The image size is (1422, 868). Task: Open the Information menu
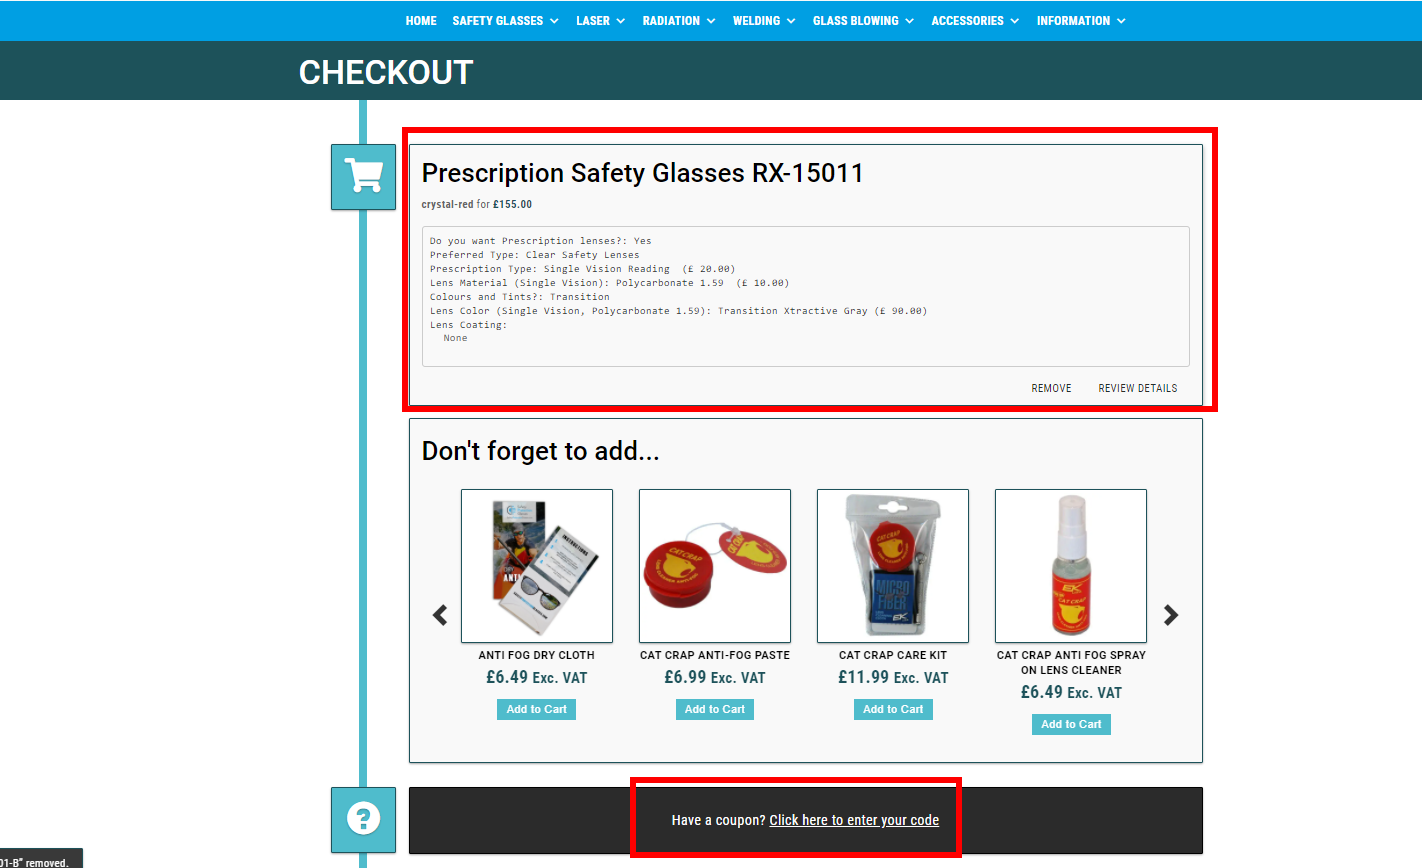pos(1081,21)
